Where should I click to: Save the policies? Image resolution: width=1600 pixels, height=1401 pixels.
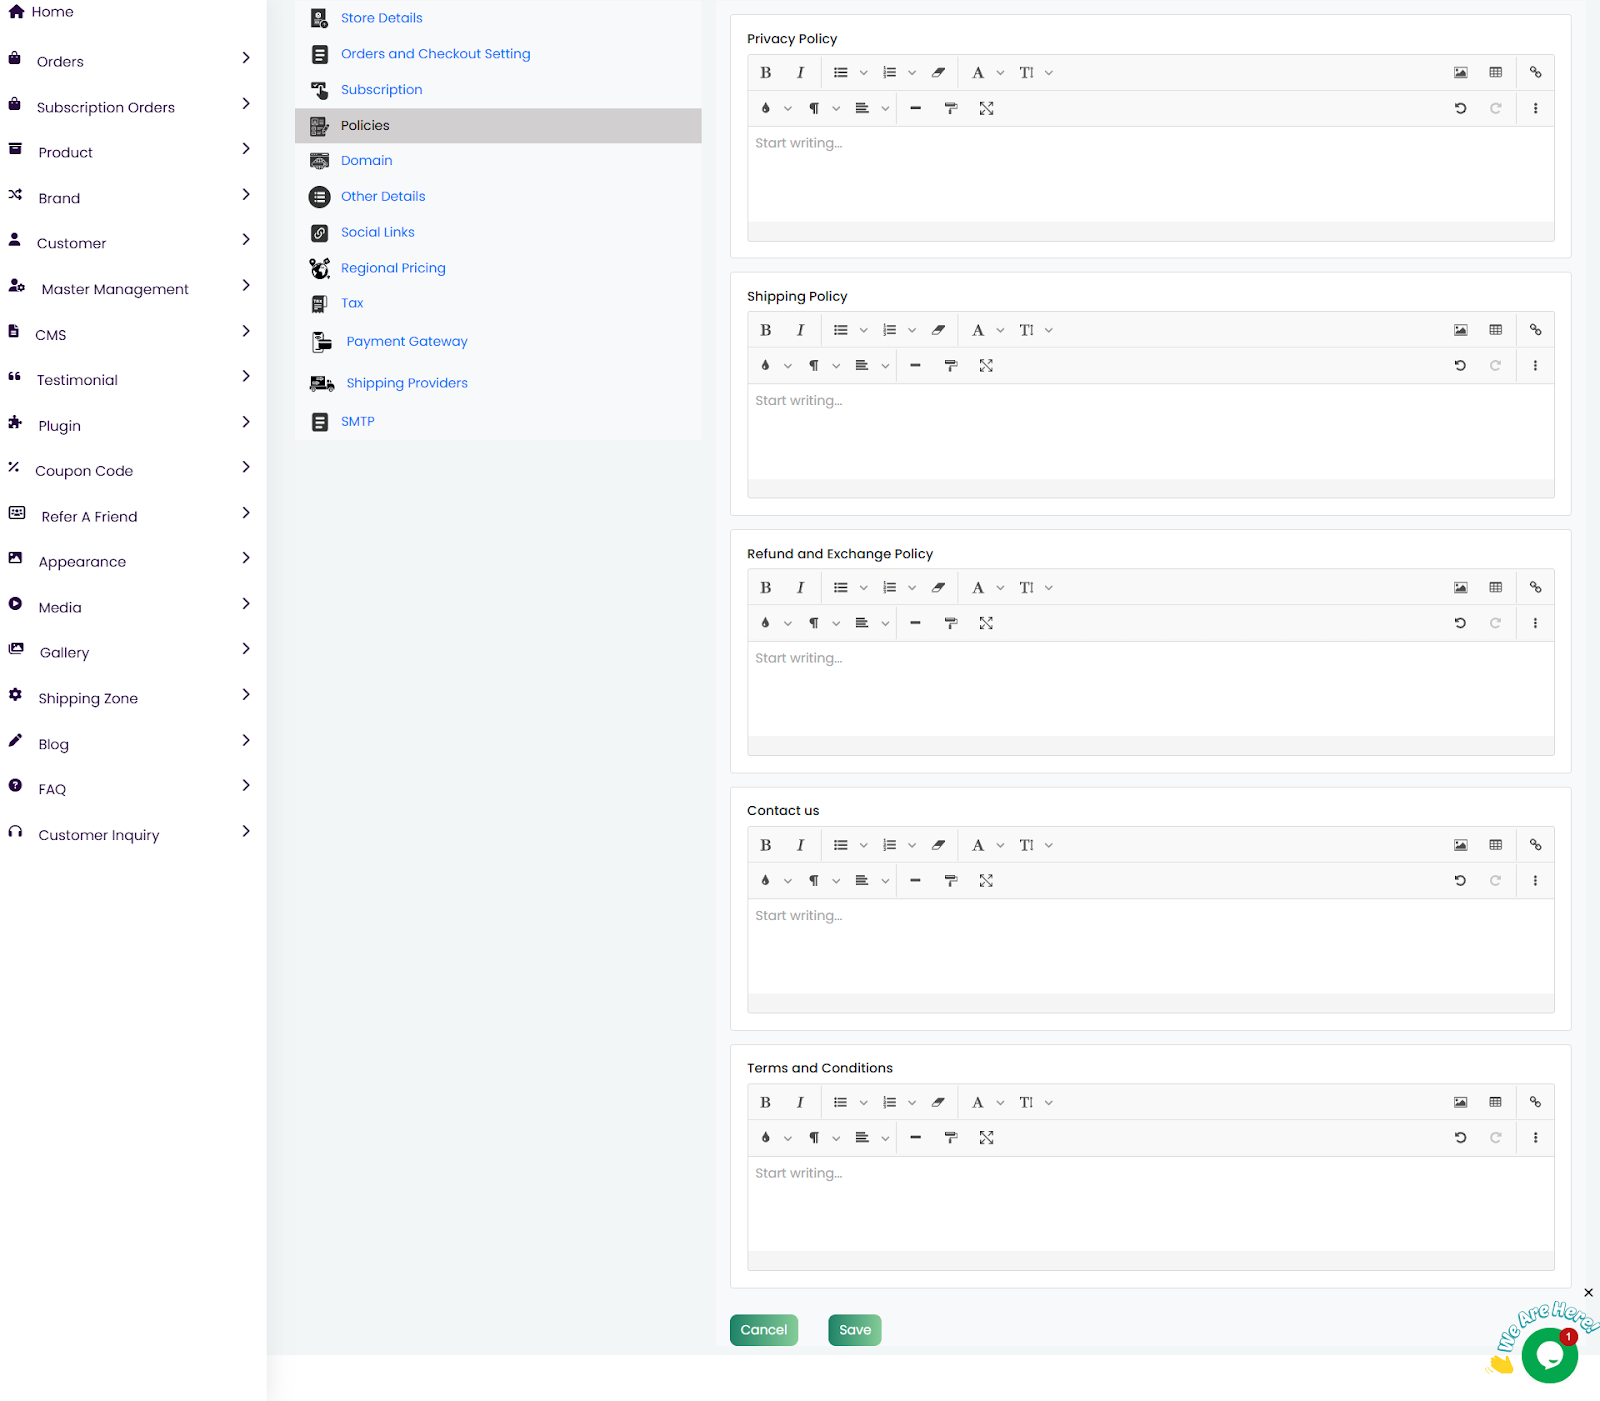point(854,1330)
